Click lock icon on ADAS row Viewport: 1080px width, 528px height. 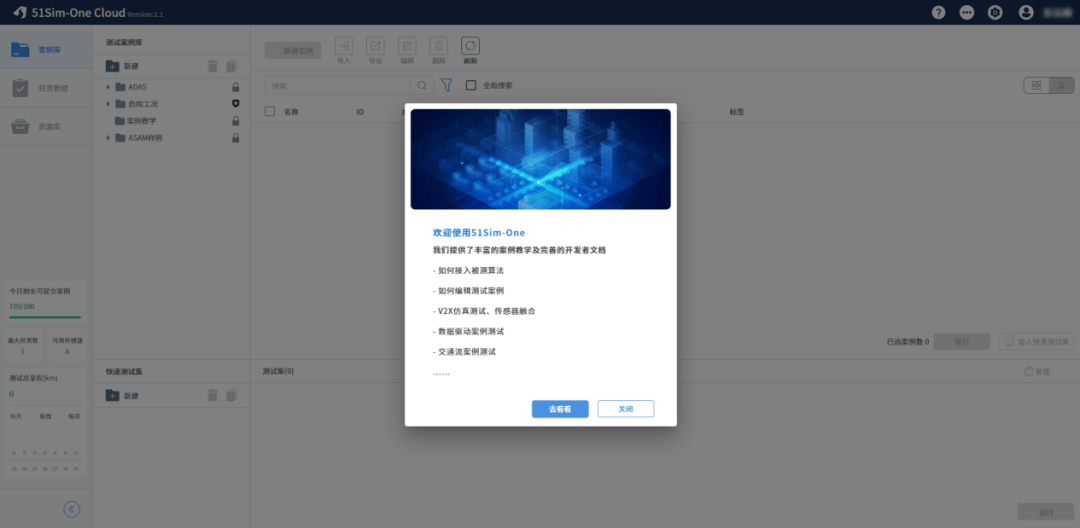(x=236, y=87)
